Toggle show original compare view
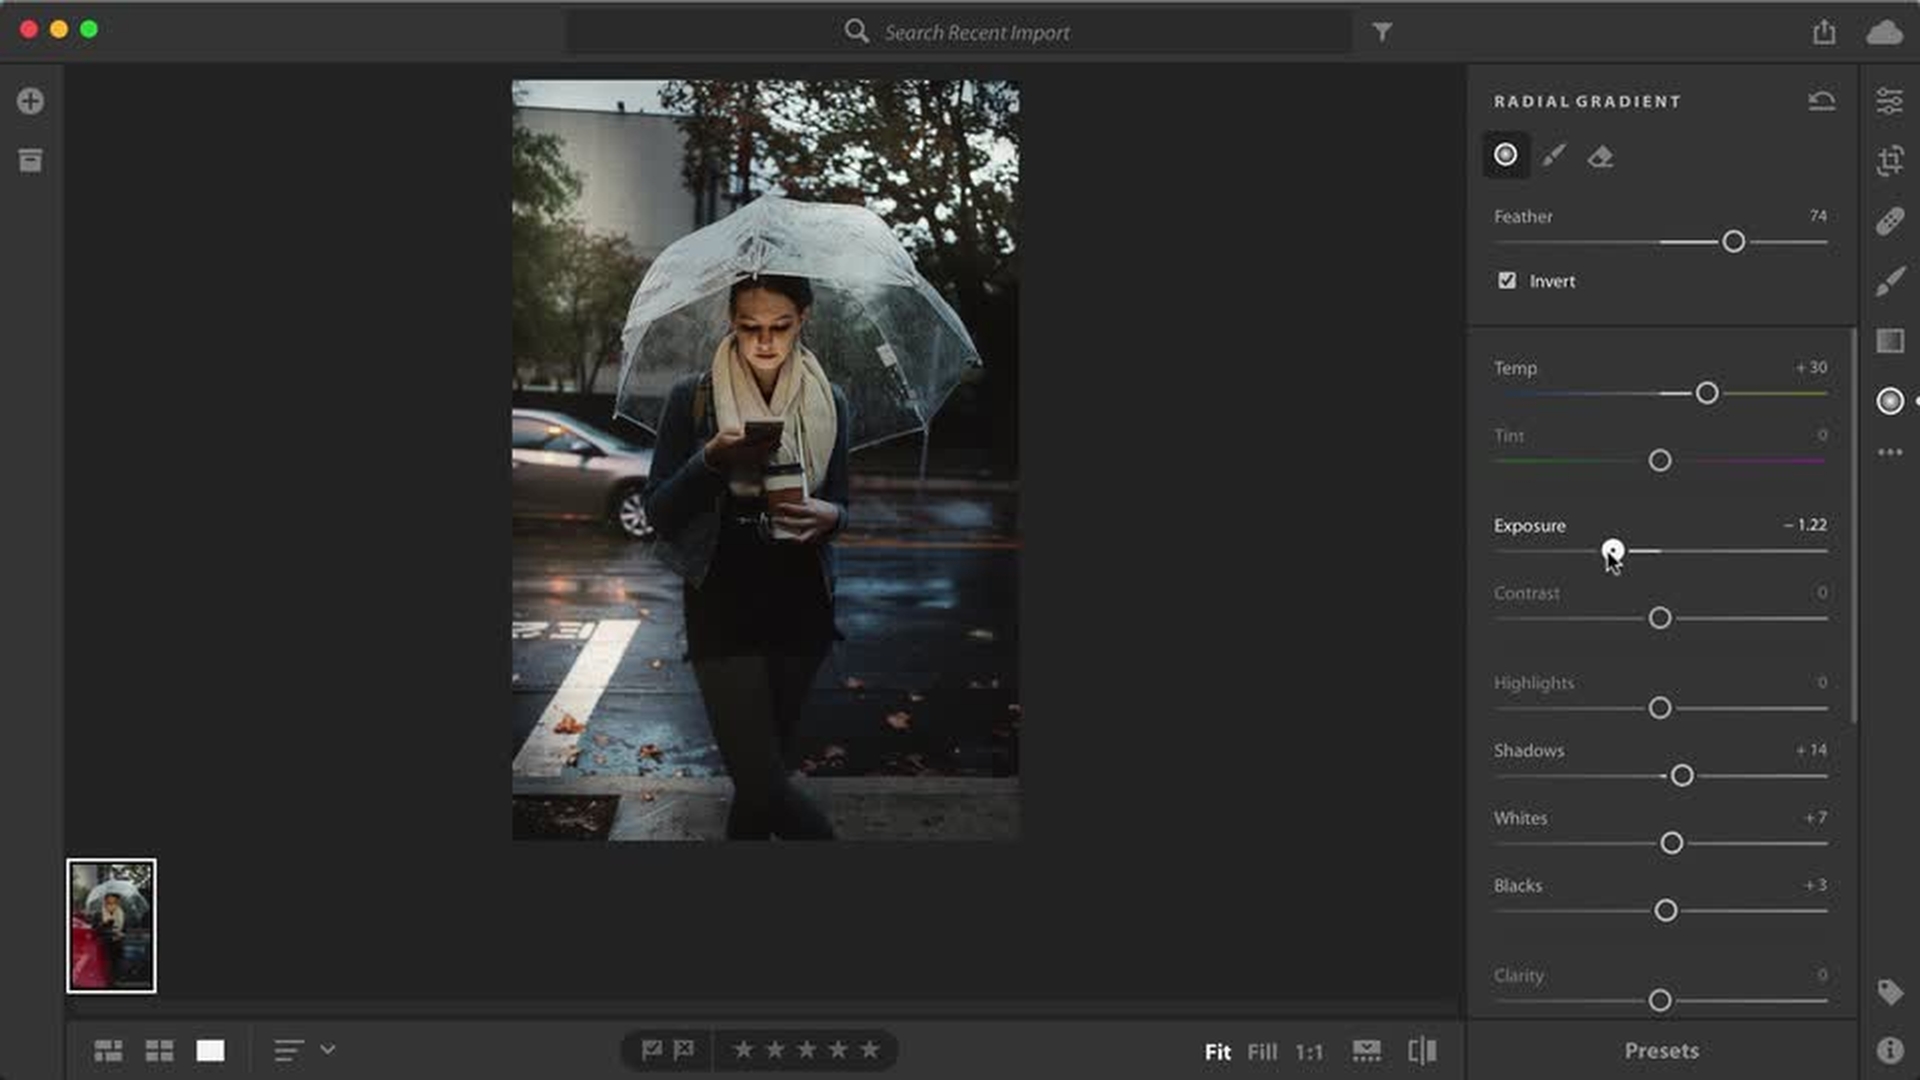1920x1080 pixels. tap(1422, 1051)
